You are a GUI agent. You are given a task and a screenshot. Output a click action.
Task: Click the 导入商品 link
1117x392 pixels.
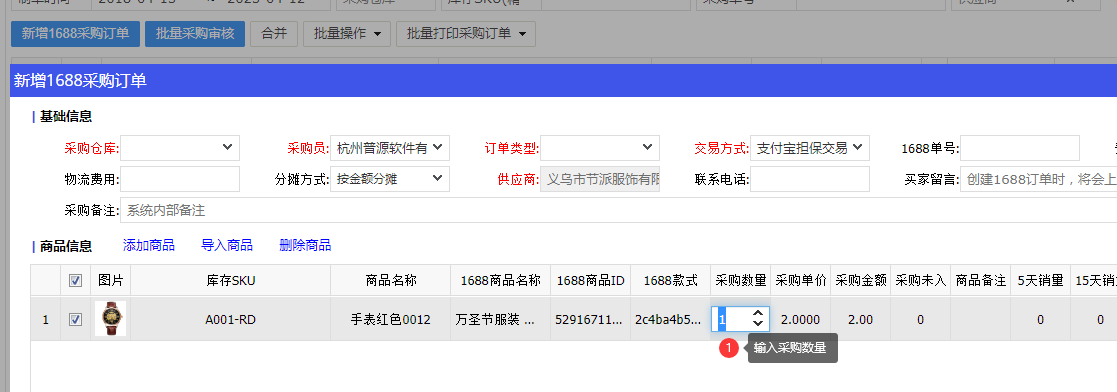227,245
